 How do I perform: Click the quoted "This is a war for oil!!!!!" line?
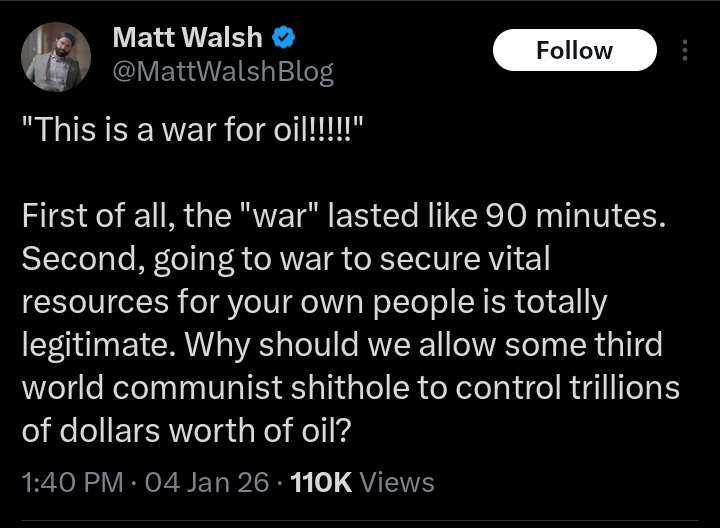193,132
